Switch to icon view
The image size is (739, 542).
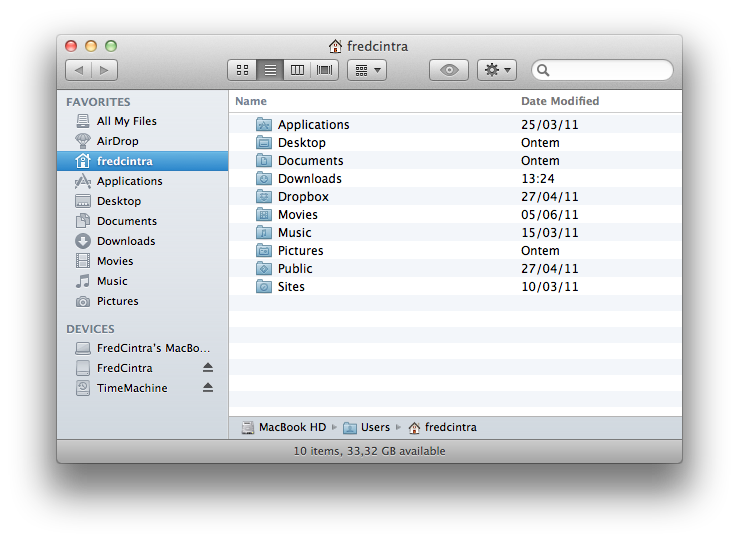tap(242, 70)
